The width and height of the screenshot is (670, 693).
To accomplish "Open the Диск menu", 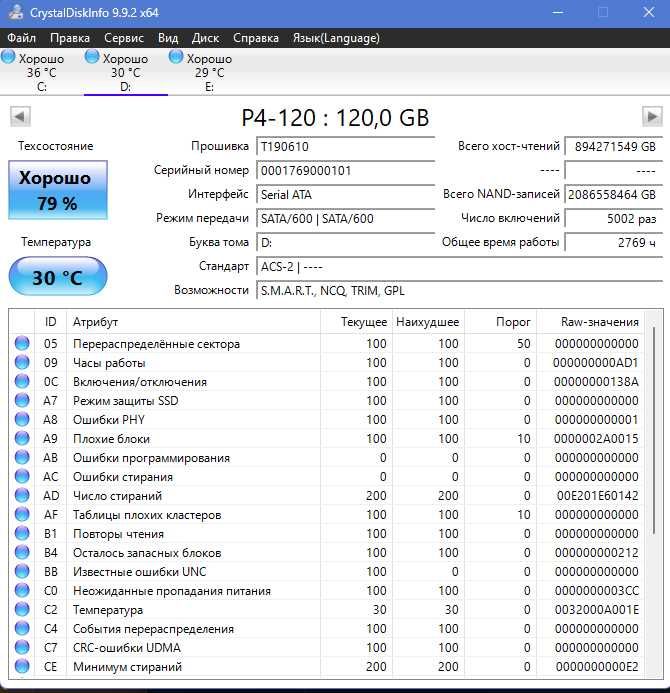I will coord(206,38).
